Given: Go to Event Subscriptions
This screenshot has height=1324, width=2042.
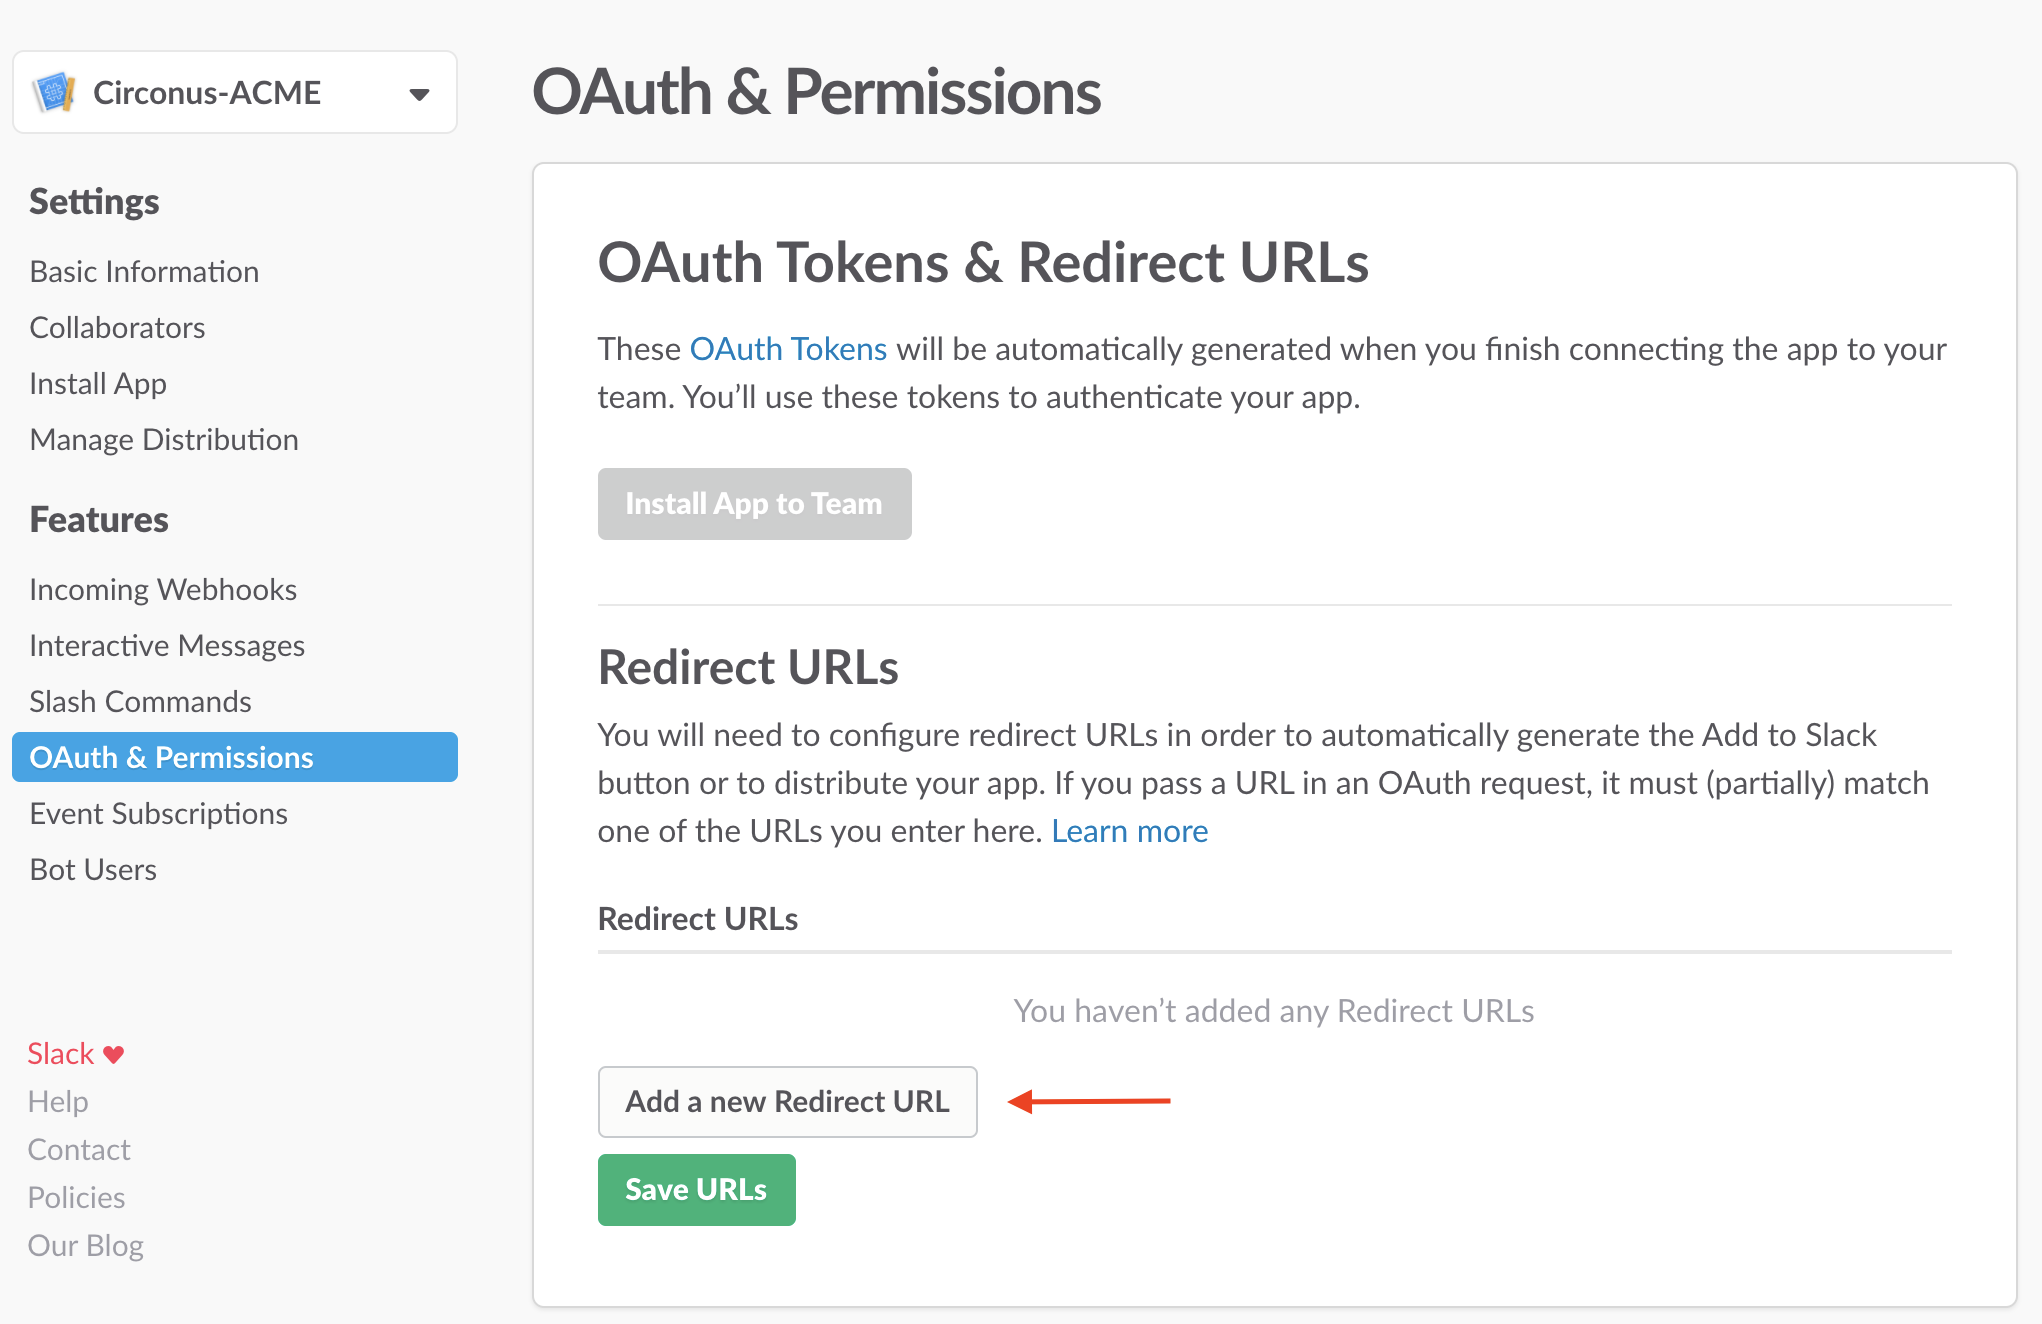Looking at the screenshot, I should [x=158, y=814].
